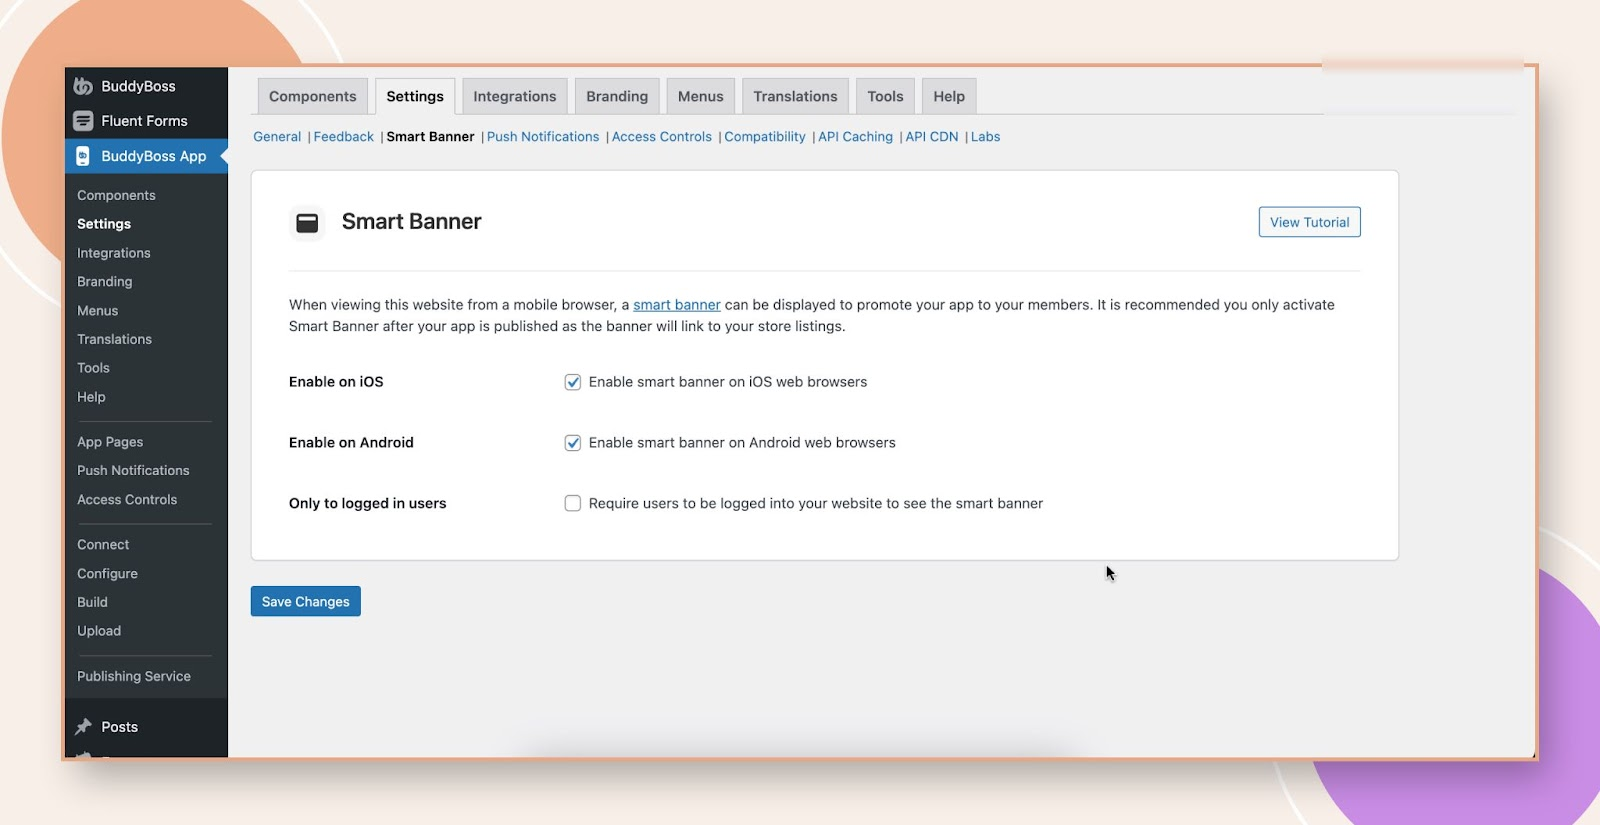Screen dimensions: 1600x825
Task: Open the Compatibility sub-link
Action: coord(765,137)
